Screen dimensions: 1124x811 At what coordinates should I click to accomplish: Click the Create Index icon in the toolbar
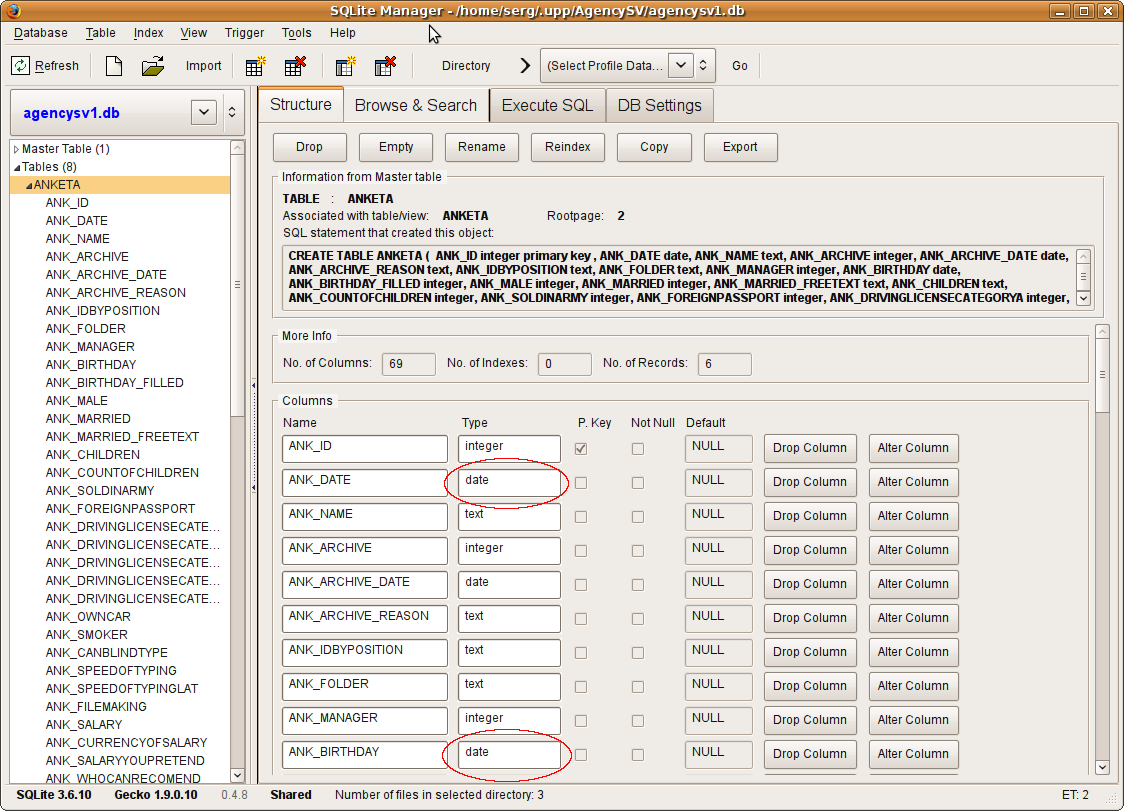345,66
